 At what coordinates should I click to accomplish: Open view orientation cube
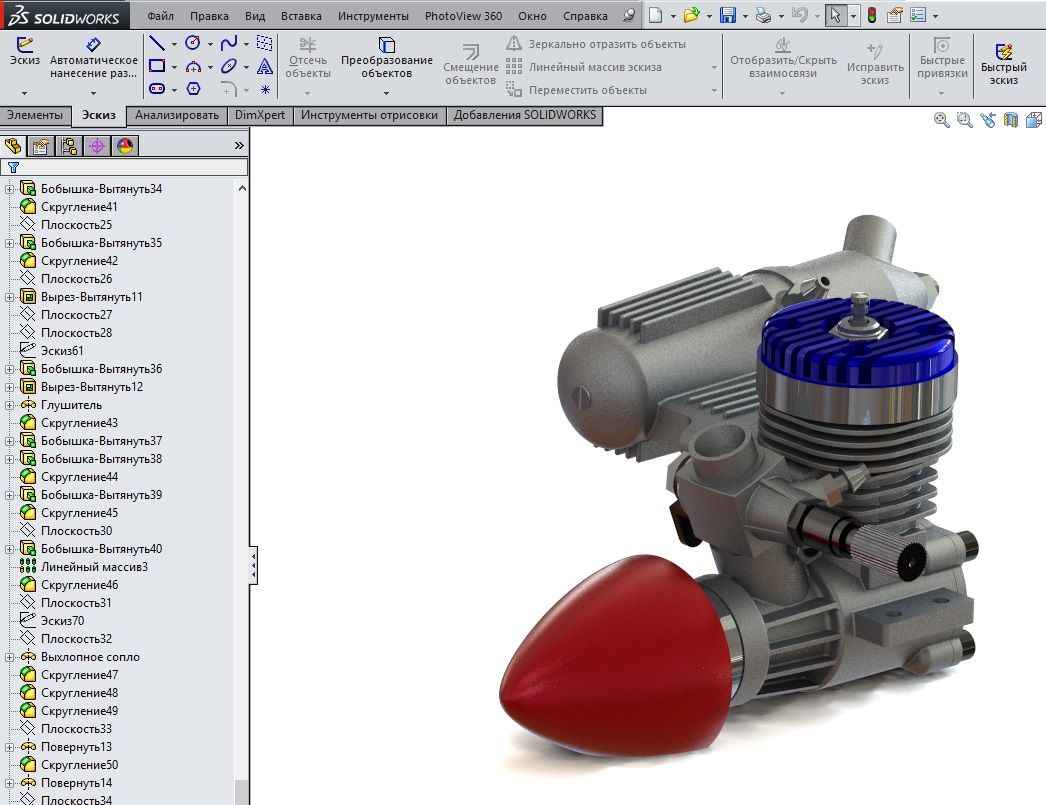1034,120
